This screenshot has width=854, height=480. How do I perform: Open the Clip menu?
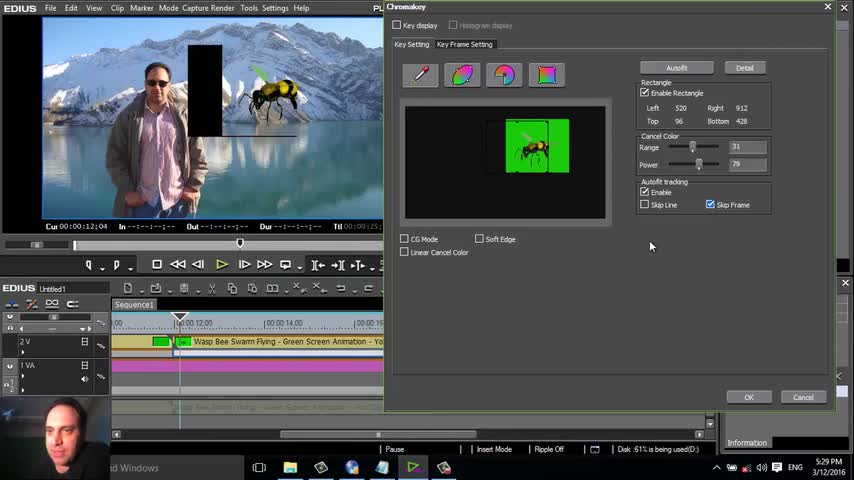pos(117,8)
